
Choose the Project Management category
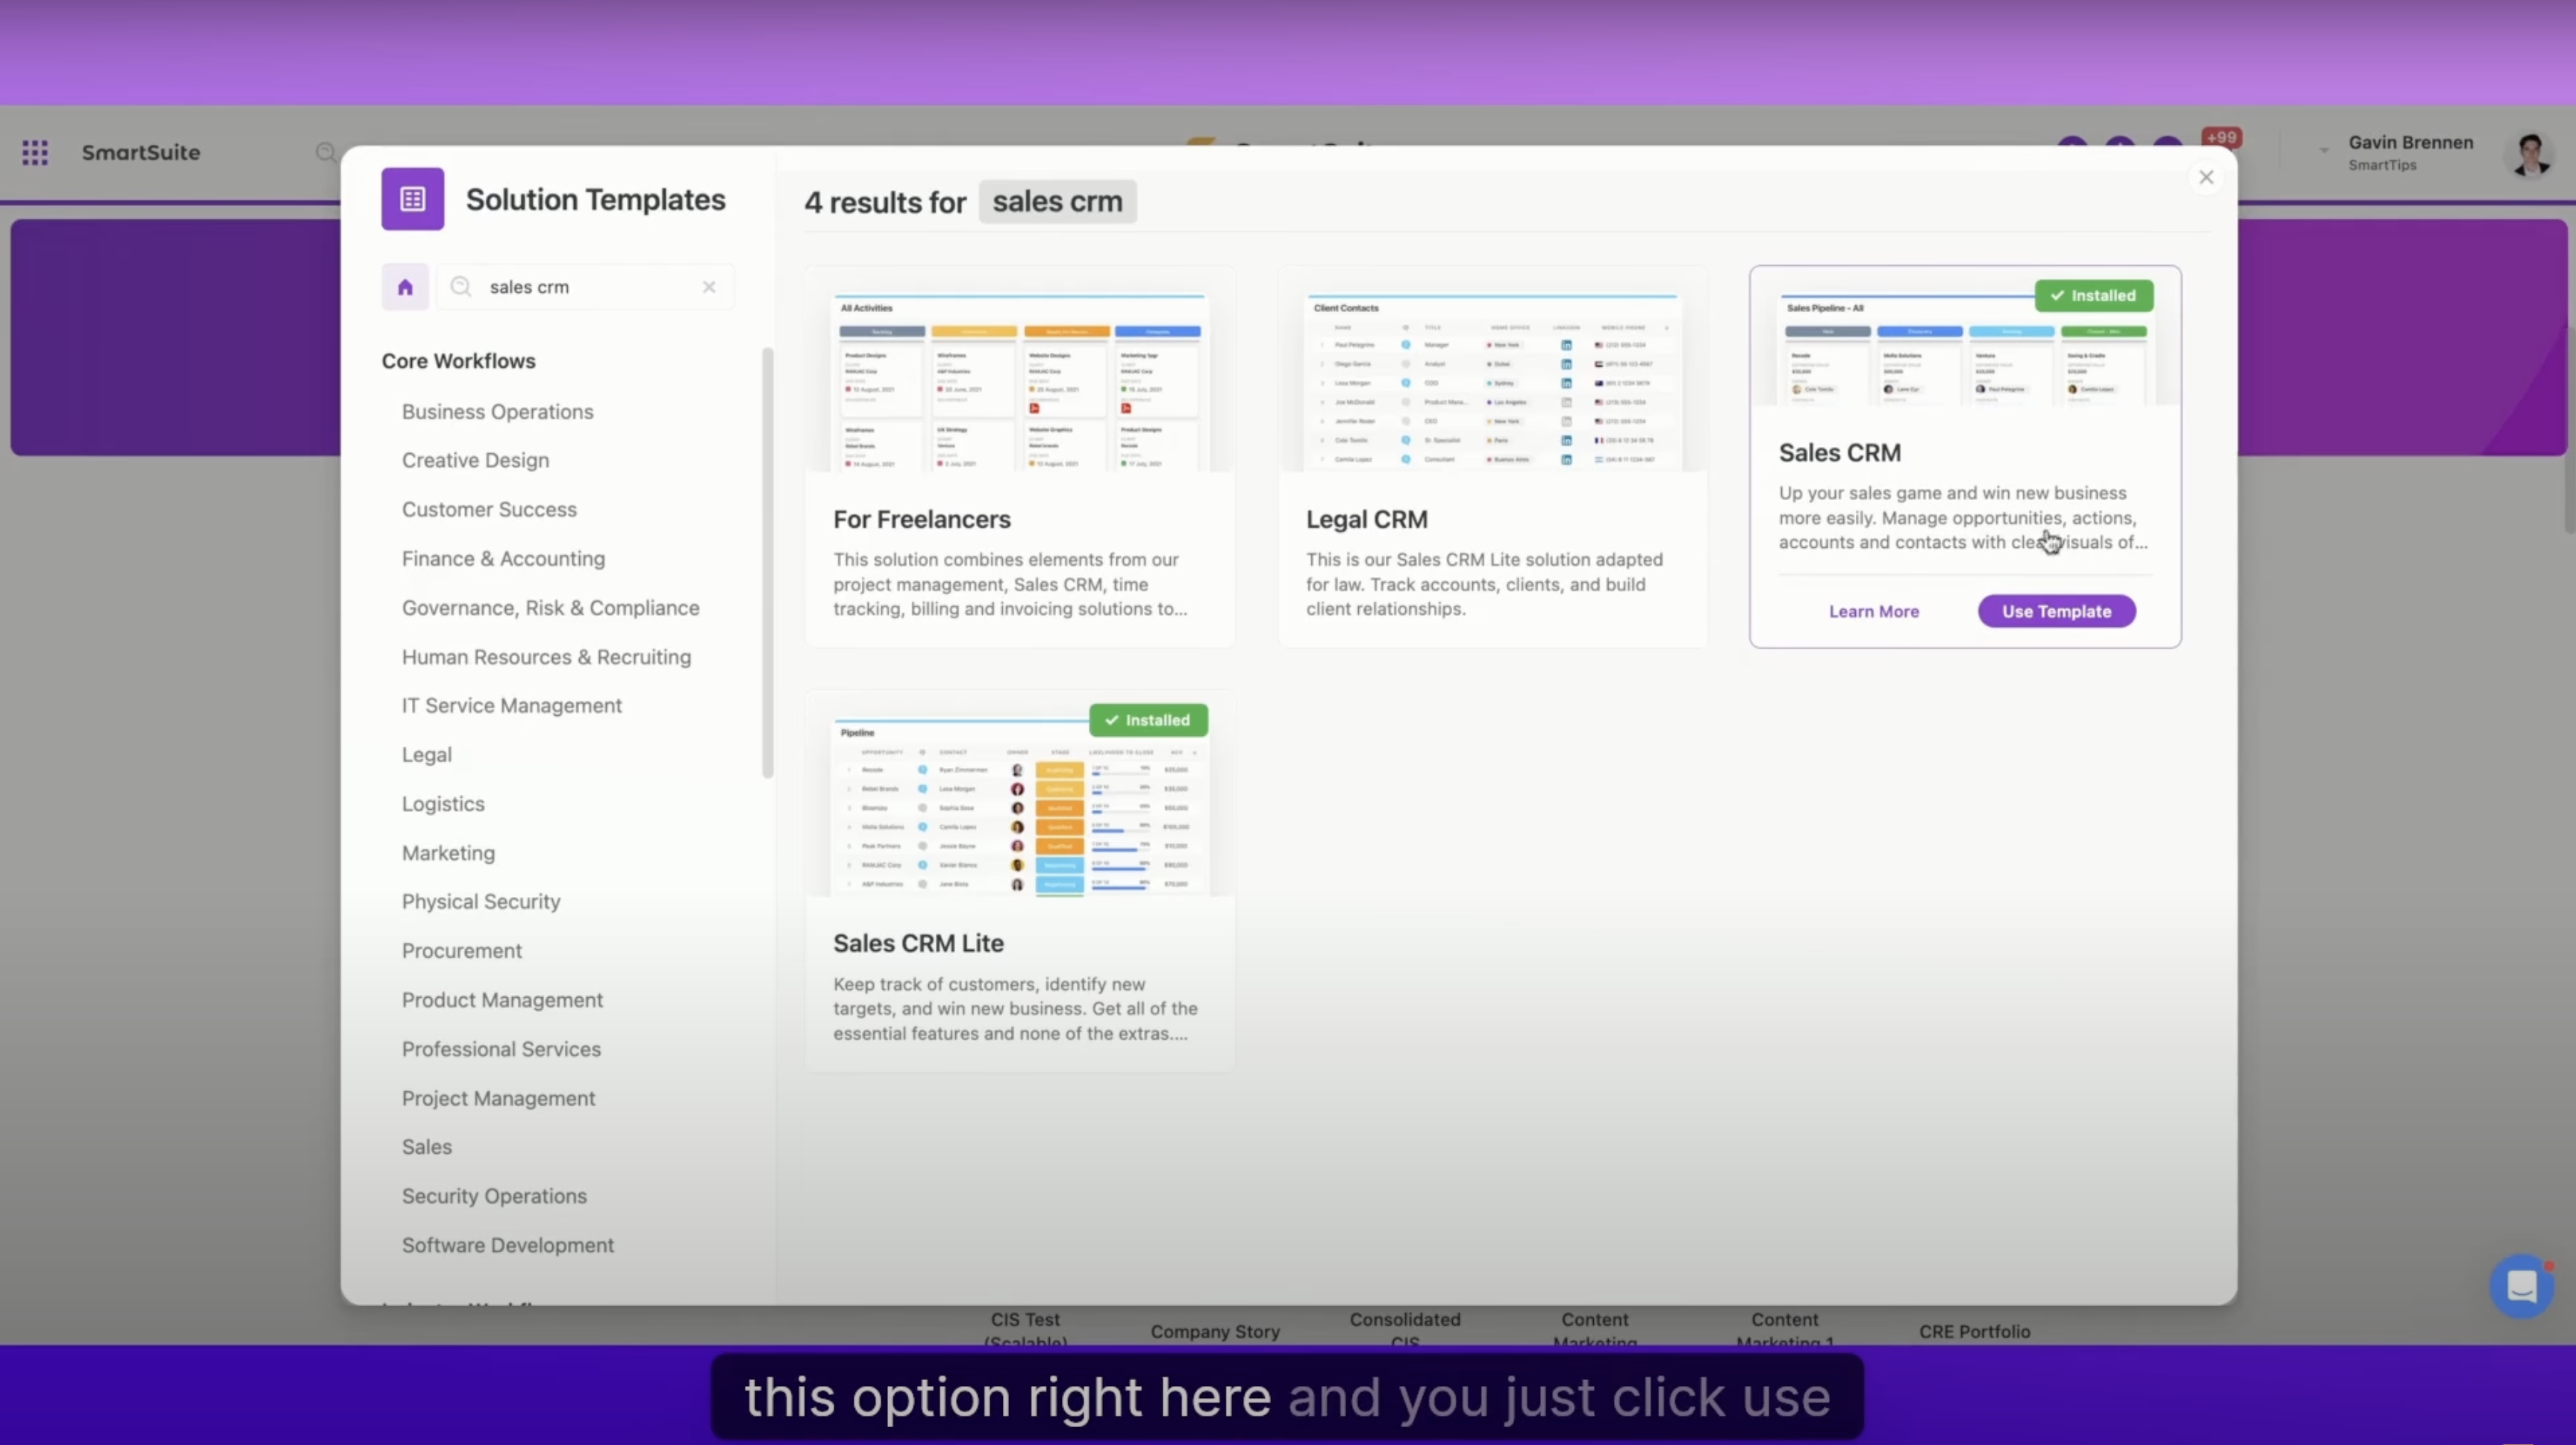point(498,1098)
